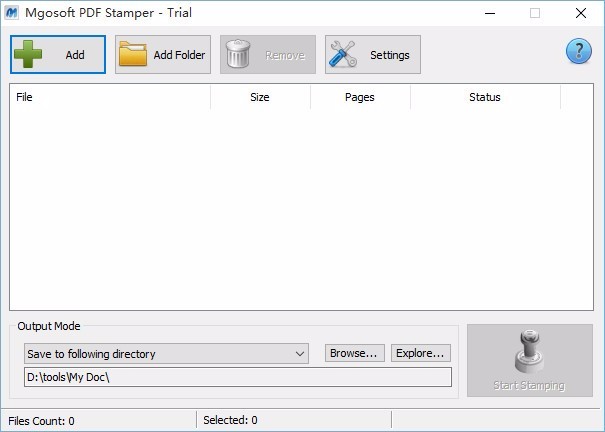Click the Start Stamping button
The width and height of the screenshot is (605, 432).
tap(530, 360)
